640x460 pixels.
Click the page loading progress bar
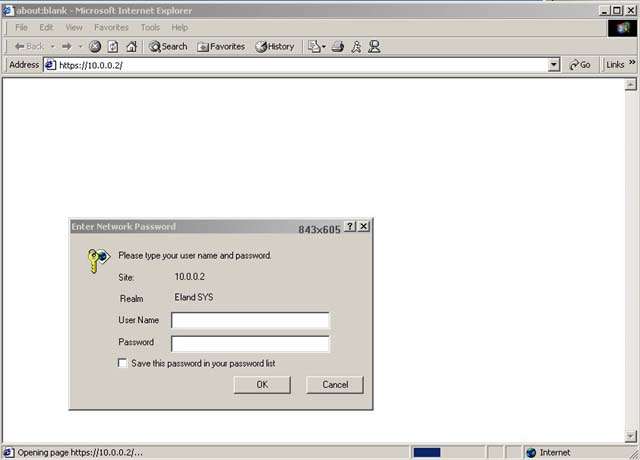click(447, 452)
